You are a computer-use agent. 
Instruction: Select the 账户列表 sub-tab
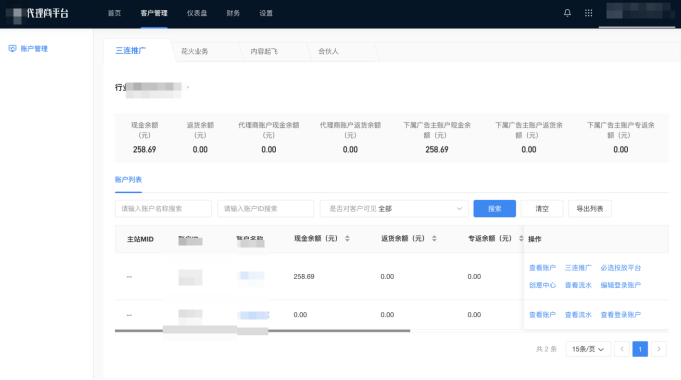(x=128, y=179)
